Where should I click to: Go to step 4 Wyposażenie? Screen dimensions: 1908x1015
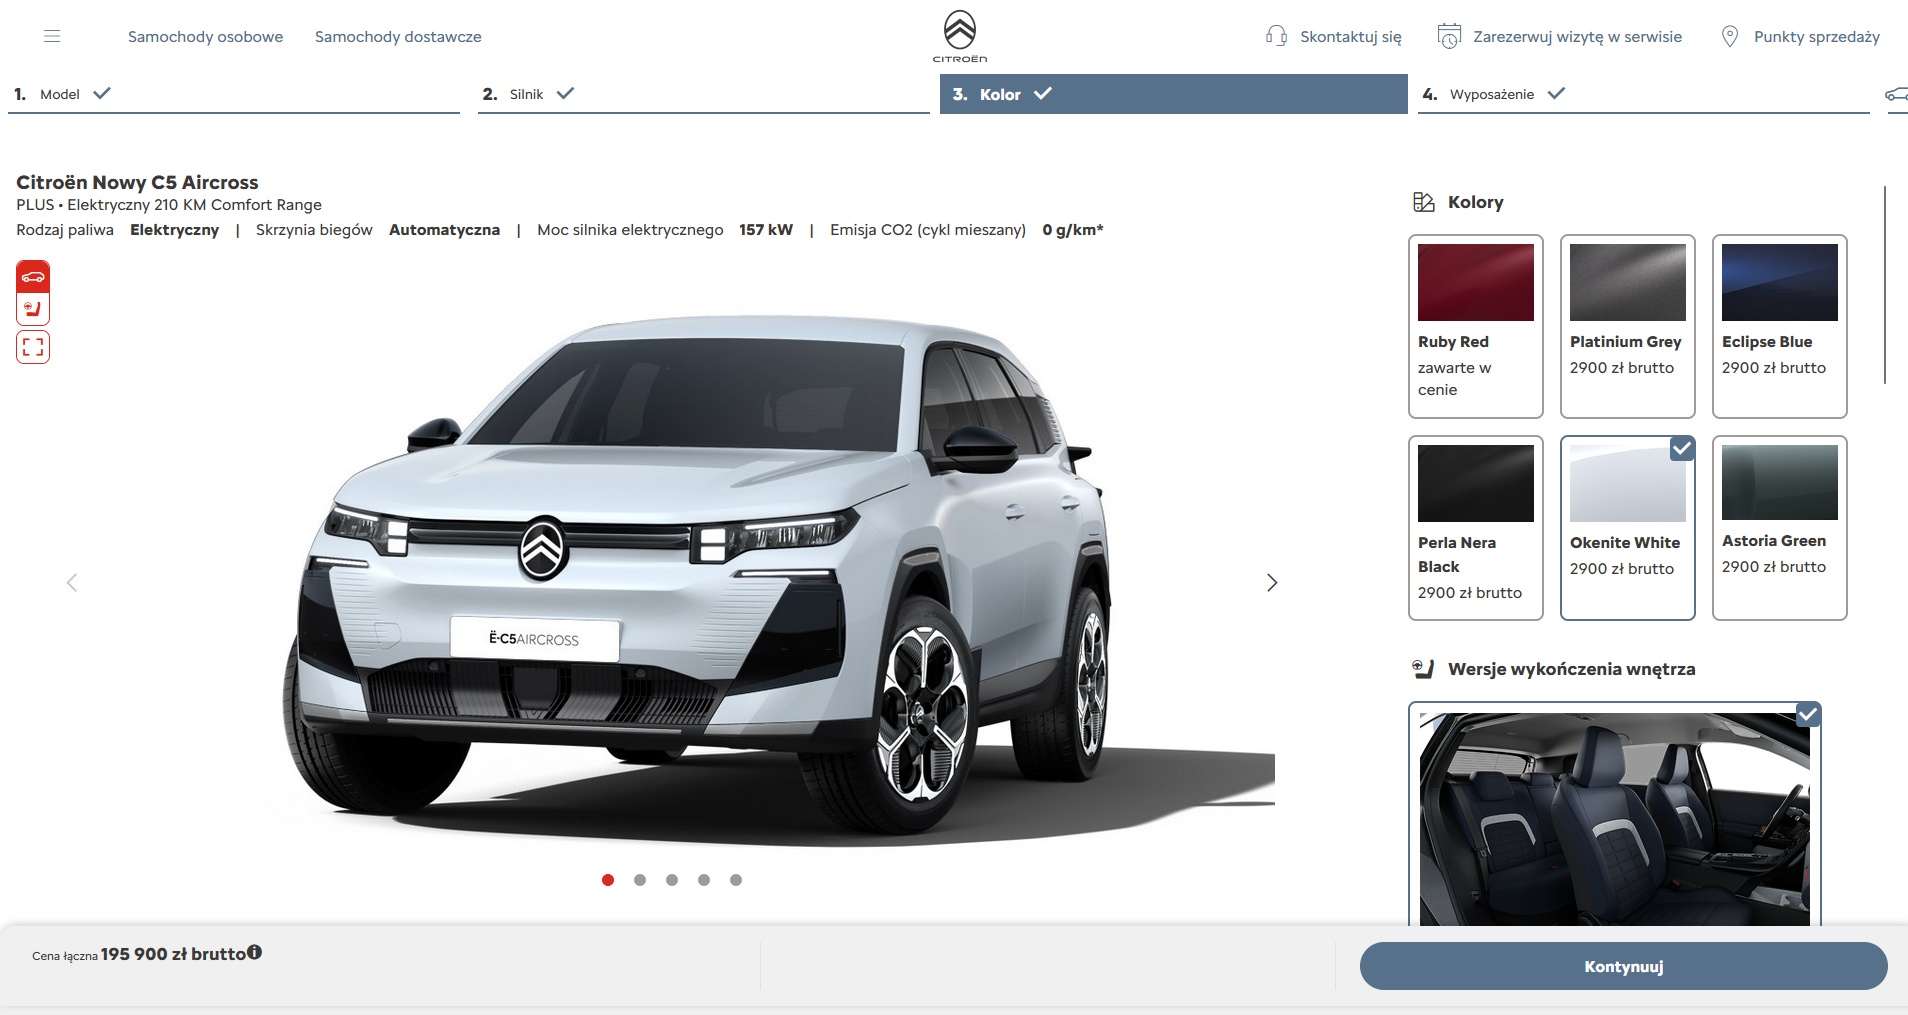click(1644, 94)
